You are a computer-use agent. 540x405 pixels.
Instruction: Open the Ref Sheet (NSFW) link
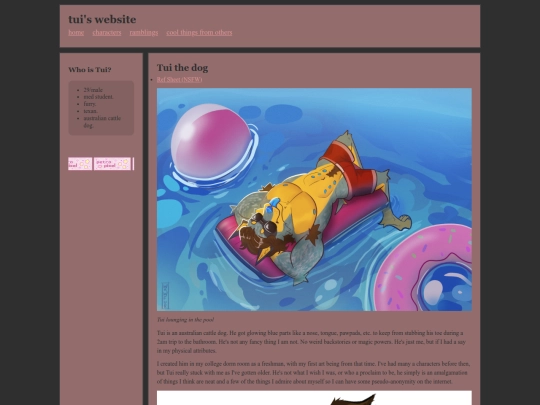coord(179,80)
